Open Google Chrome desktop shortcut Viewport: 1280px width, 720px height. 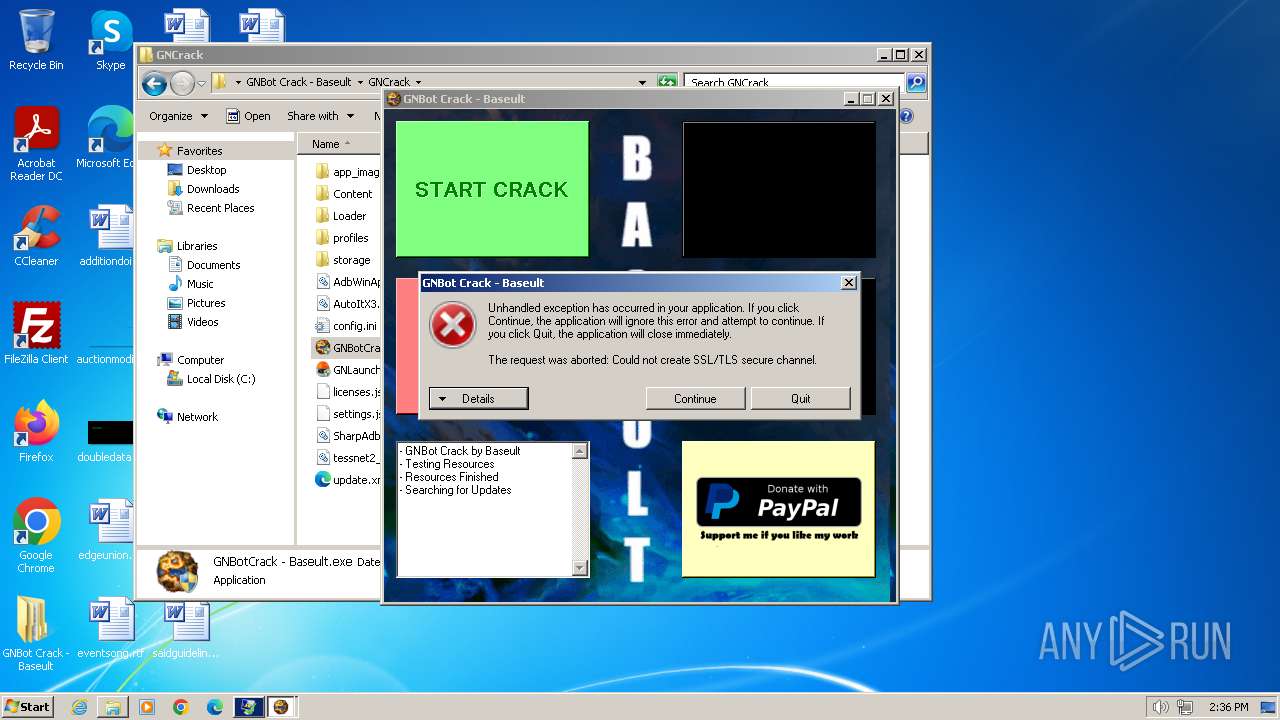(36, 536)
